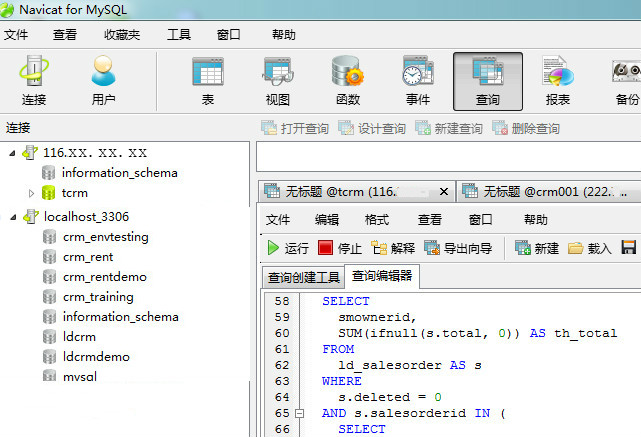Select 116.xx.xx.xx connection in tree
The height and width of the screenshot is (437, 641).
pos(95,153)
